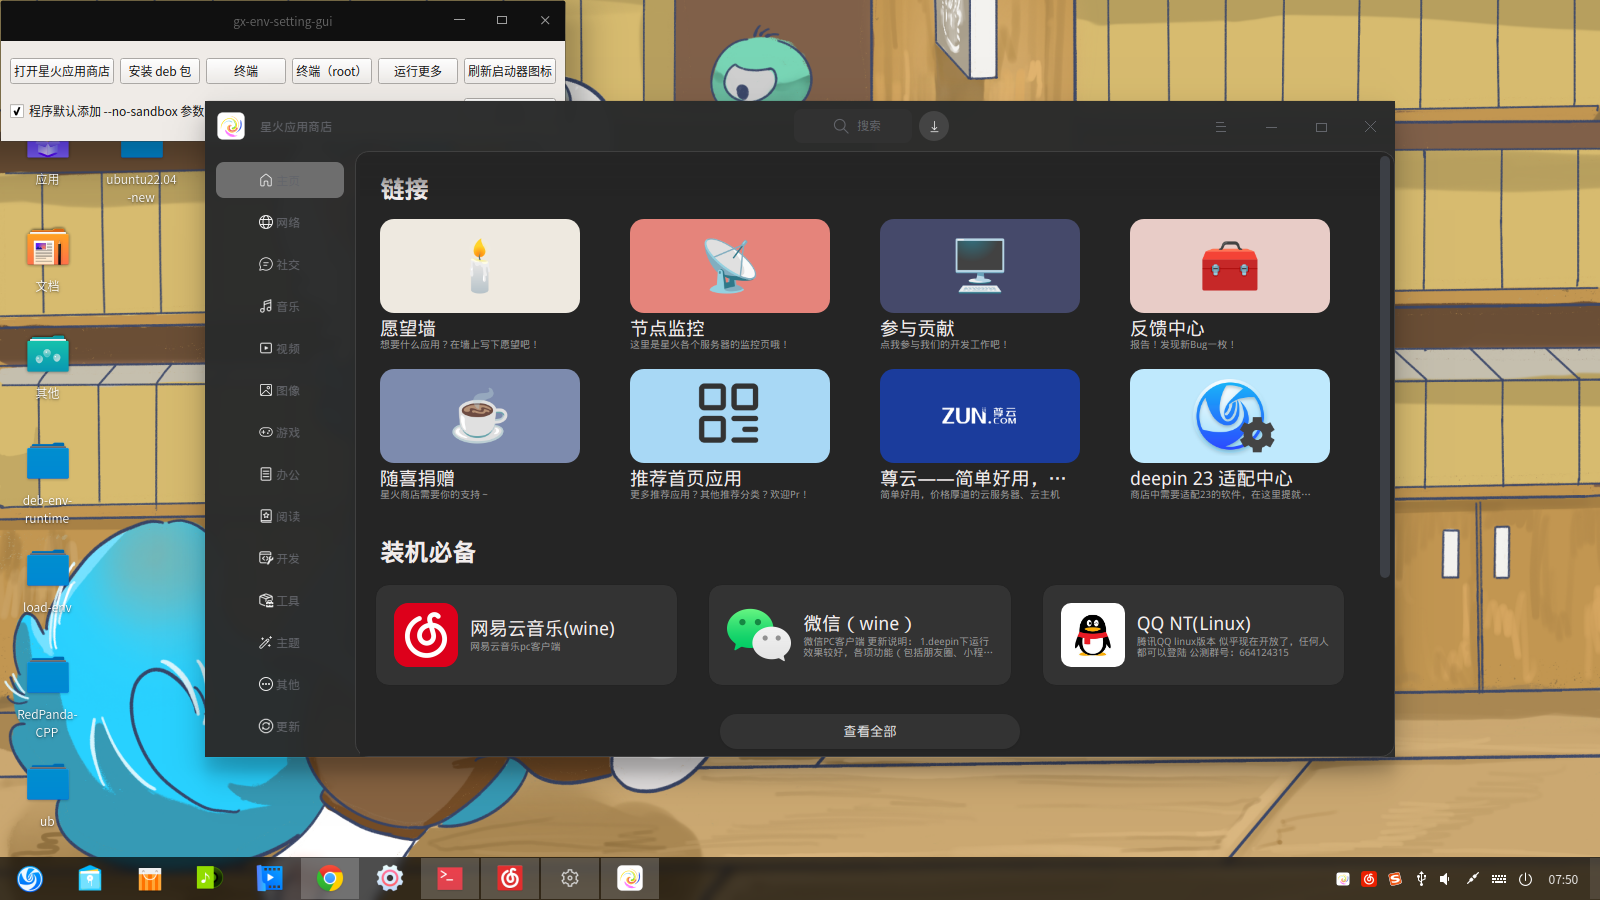Click the 终端 (root) button
Image resolution: width=1600 pixels, height=900 pixels.
click(x=332, y=71)
